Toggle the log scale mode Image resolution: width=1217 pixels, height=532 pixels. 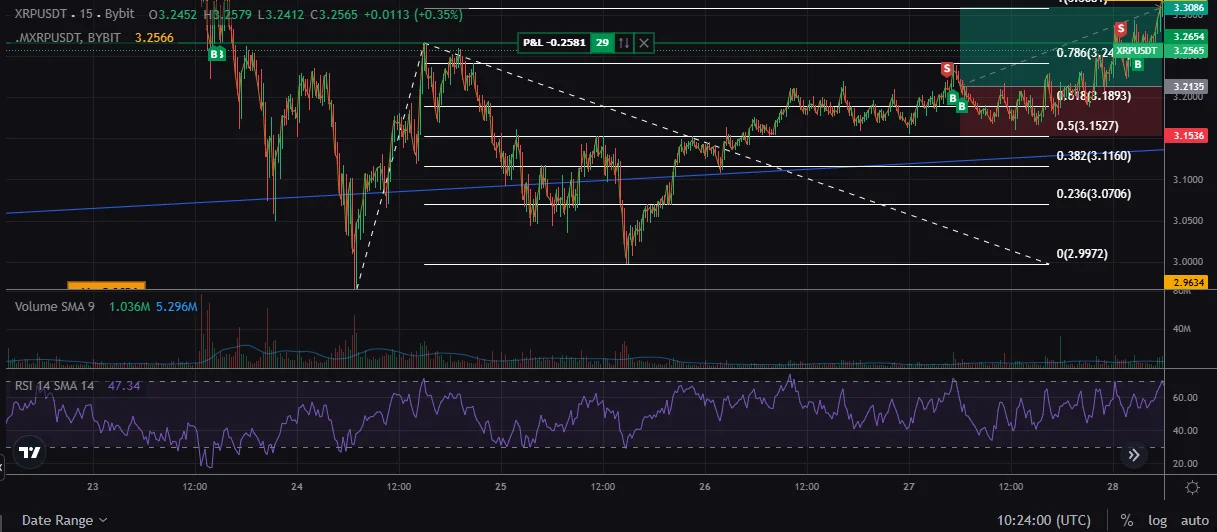click(1157, 520)
